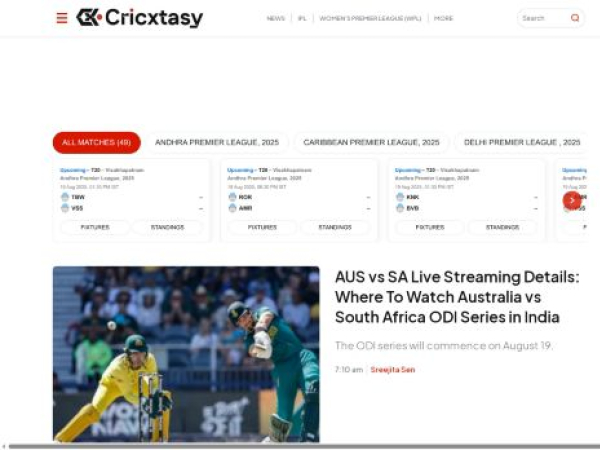The width and height of the screenshot is (600, 450).
Task: Click TBW team badge icon
Action: pyautogui.click(x=65, y=197)
